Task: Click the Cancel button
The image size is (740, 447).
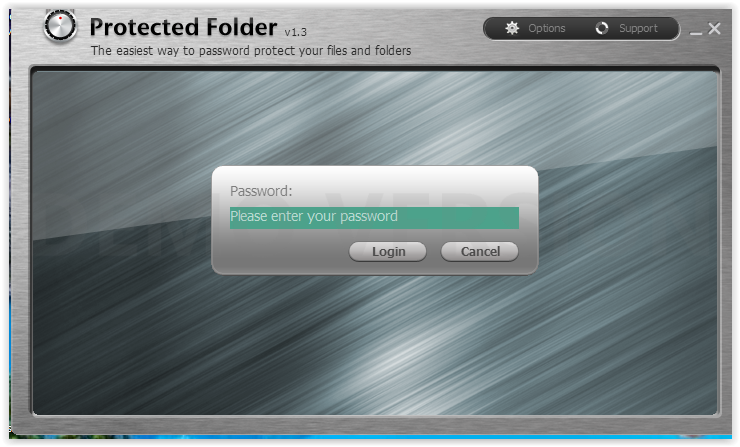Action: pos(480,252)
